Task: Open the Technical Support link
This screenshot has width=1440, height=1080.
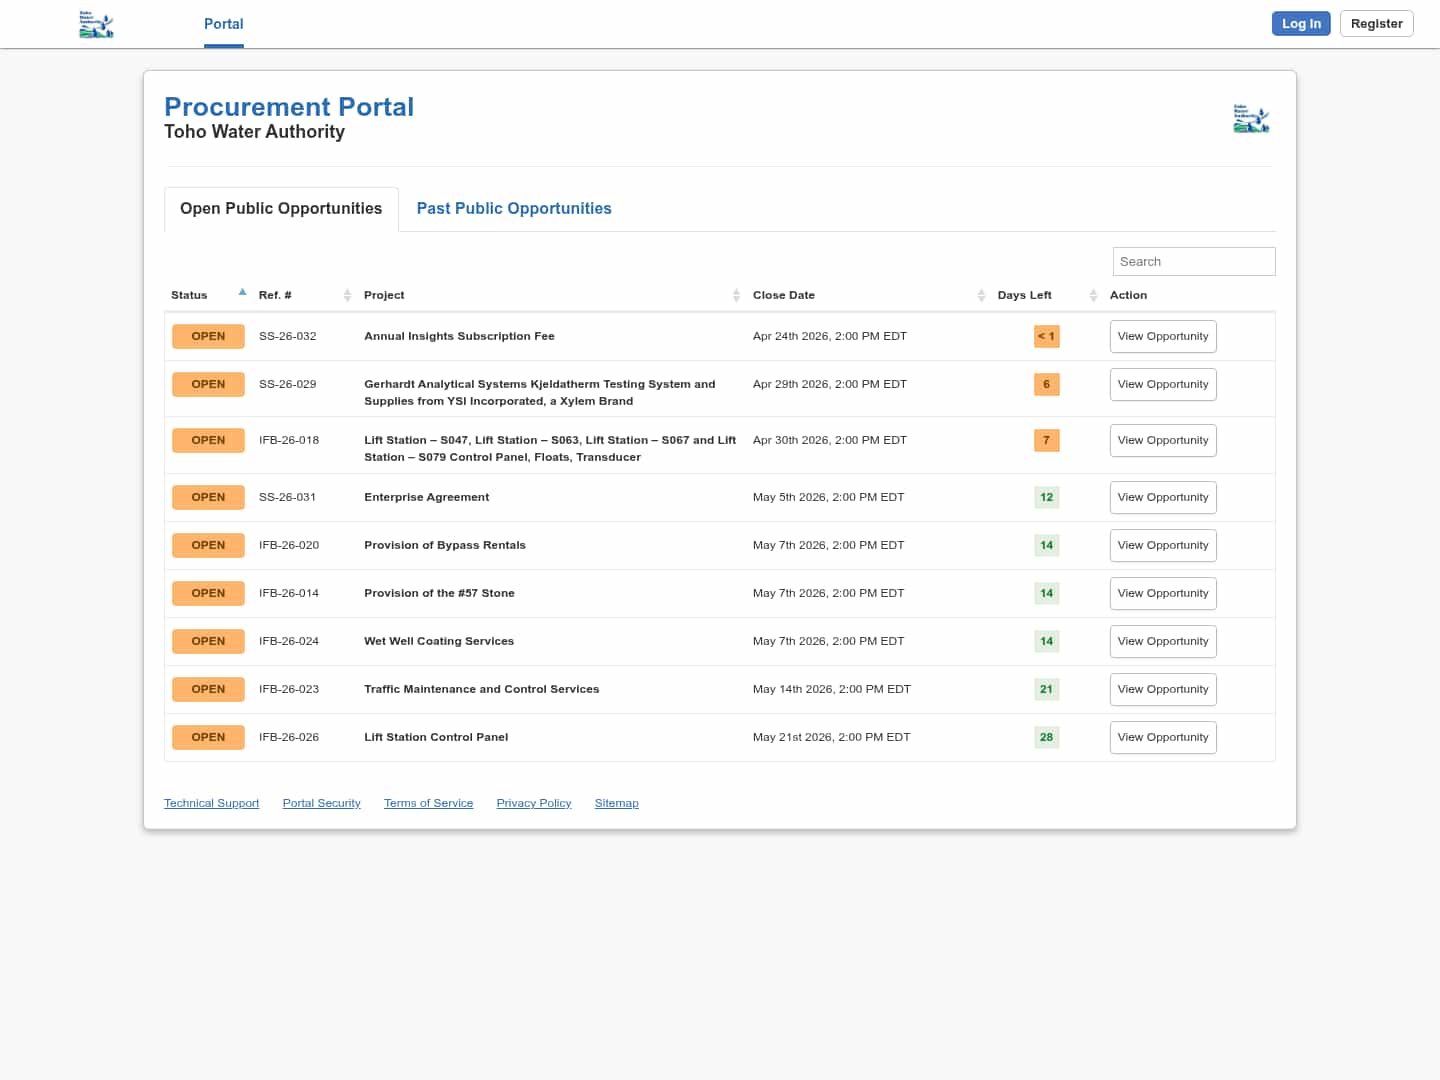Action: [x=211, y=803]
